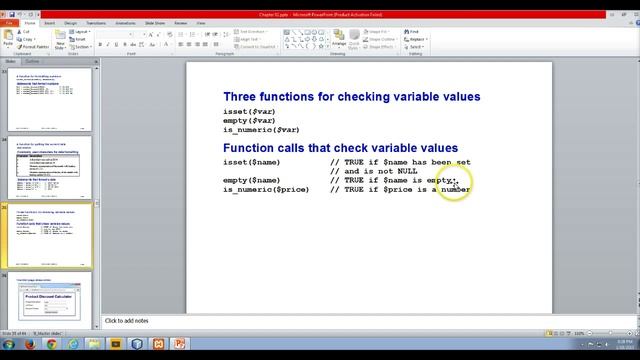Switch to the Slide Show ribbon tab
Image resolution: width=640 pixels, height=360 pixels.
pyautogui.click(x=155, y=23)
